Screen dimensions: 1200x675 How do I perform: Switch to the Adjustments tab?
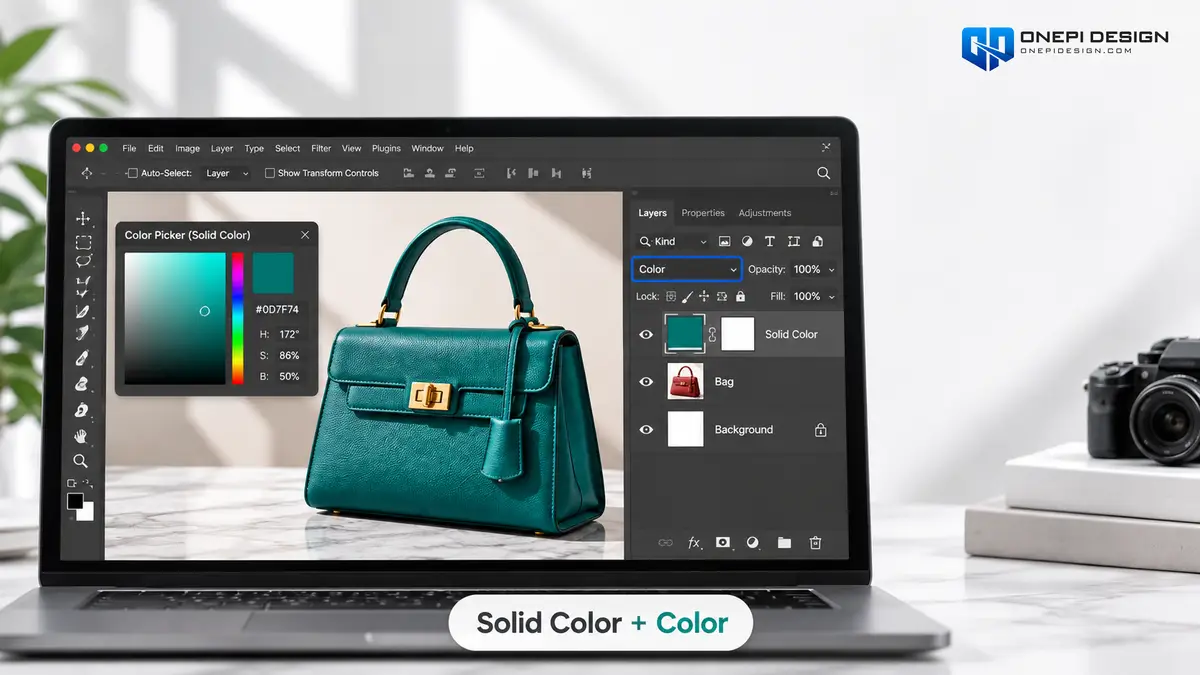(x=765, y=213)
